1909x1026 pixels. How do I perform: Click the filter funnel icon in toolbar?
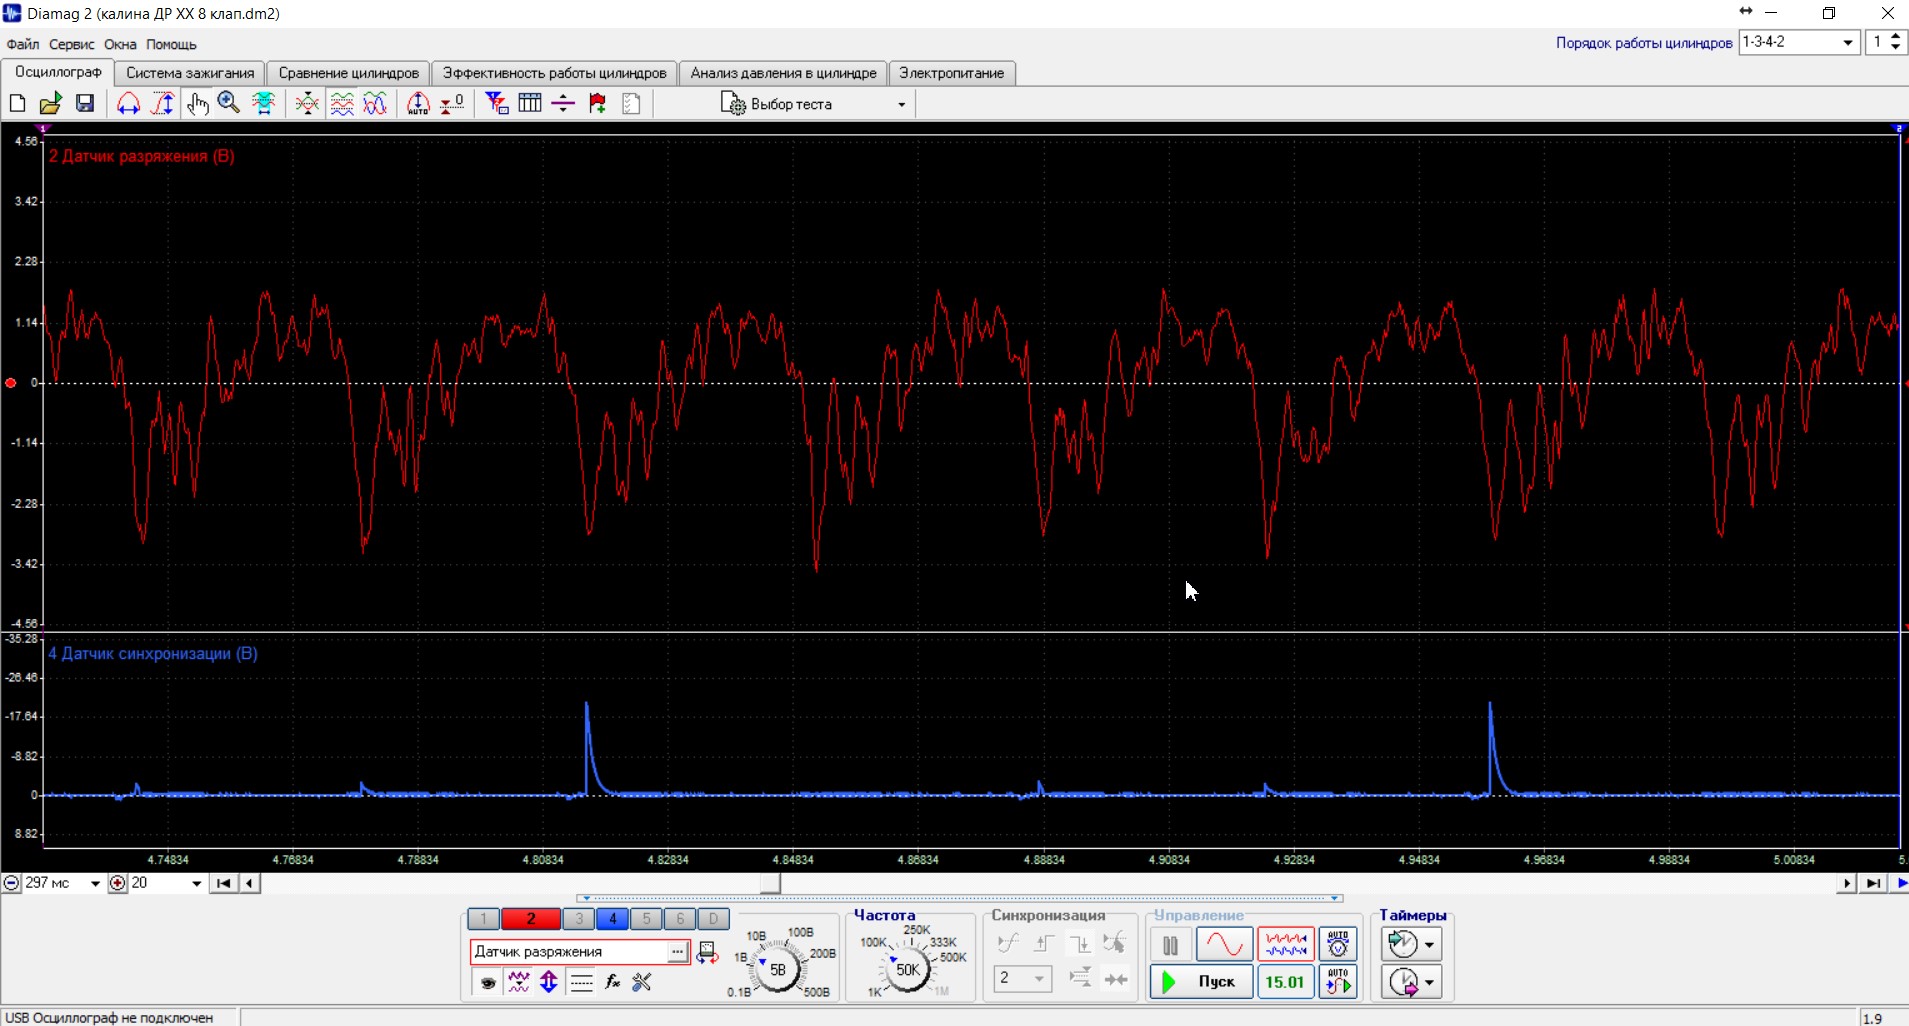496,103
